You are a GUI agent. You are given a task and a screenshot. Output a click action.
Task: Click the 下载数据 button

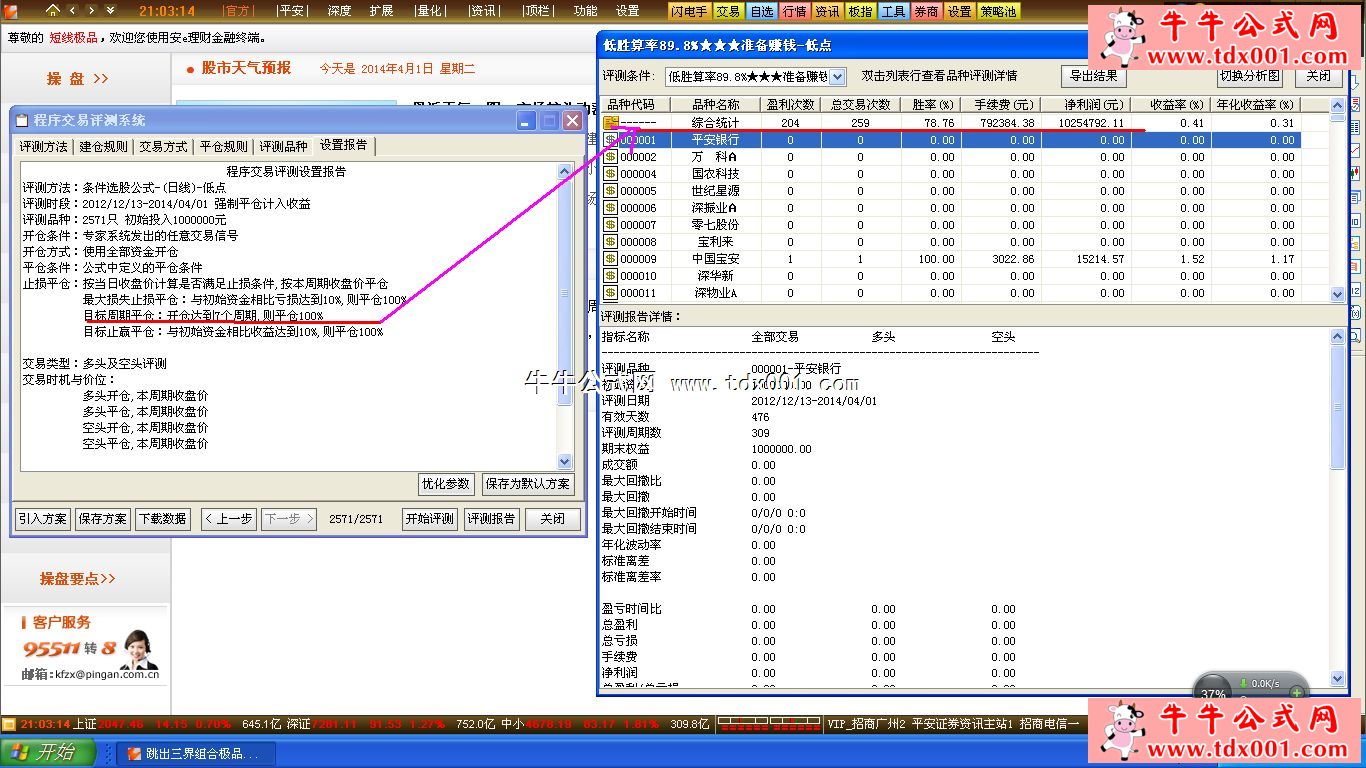coord(162,519)
